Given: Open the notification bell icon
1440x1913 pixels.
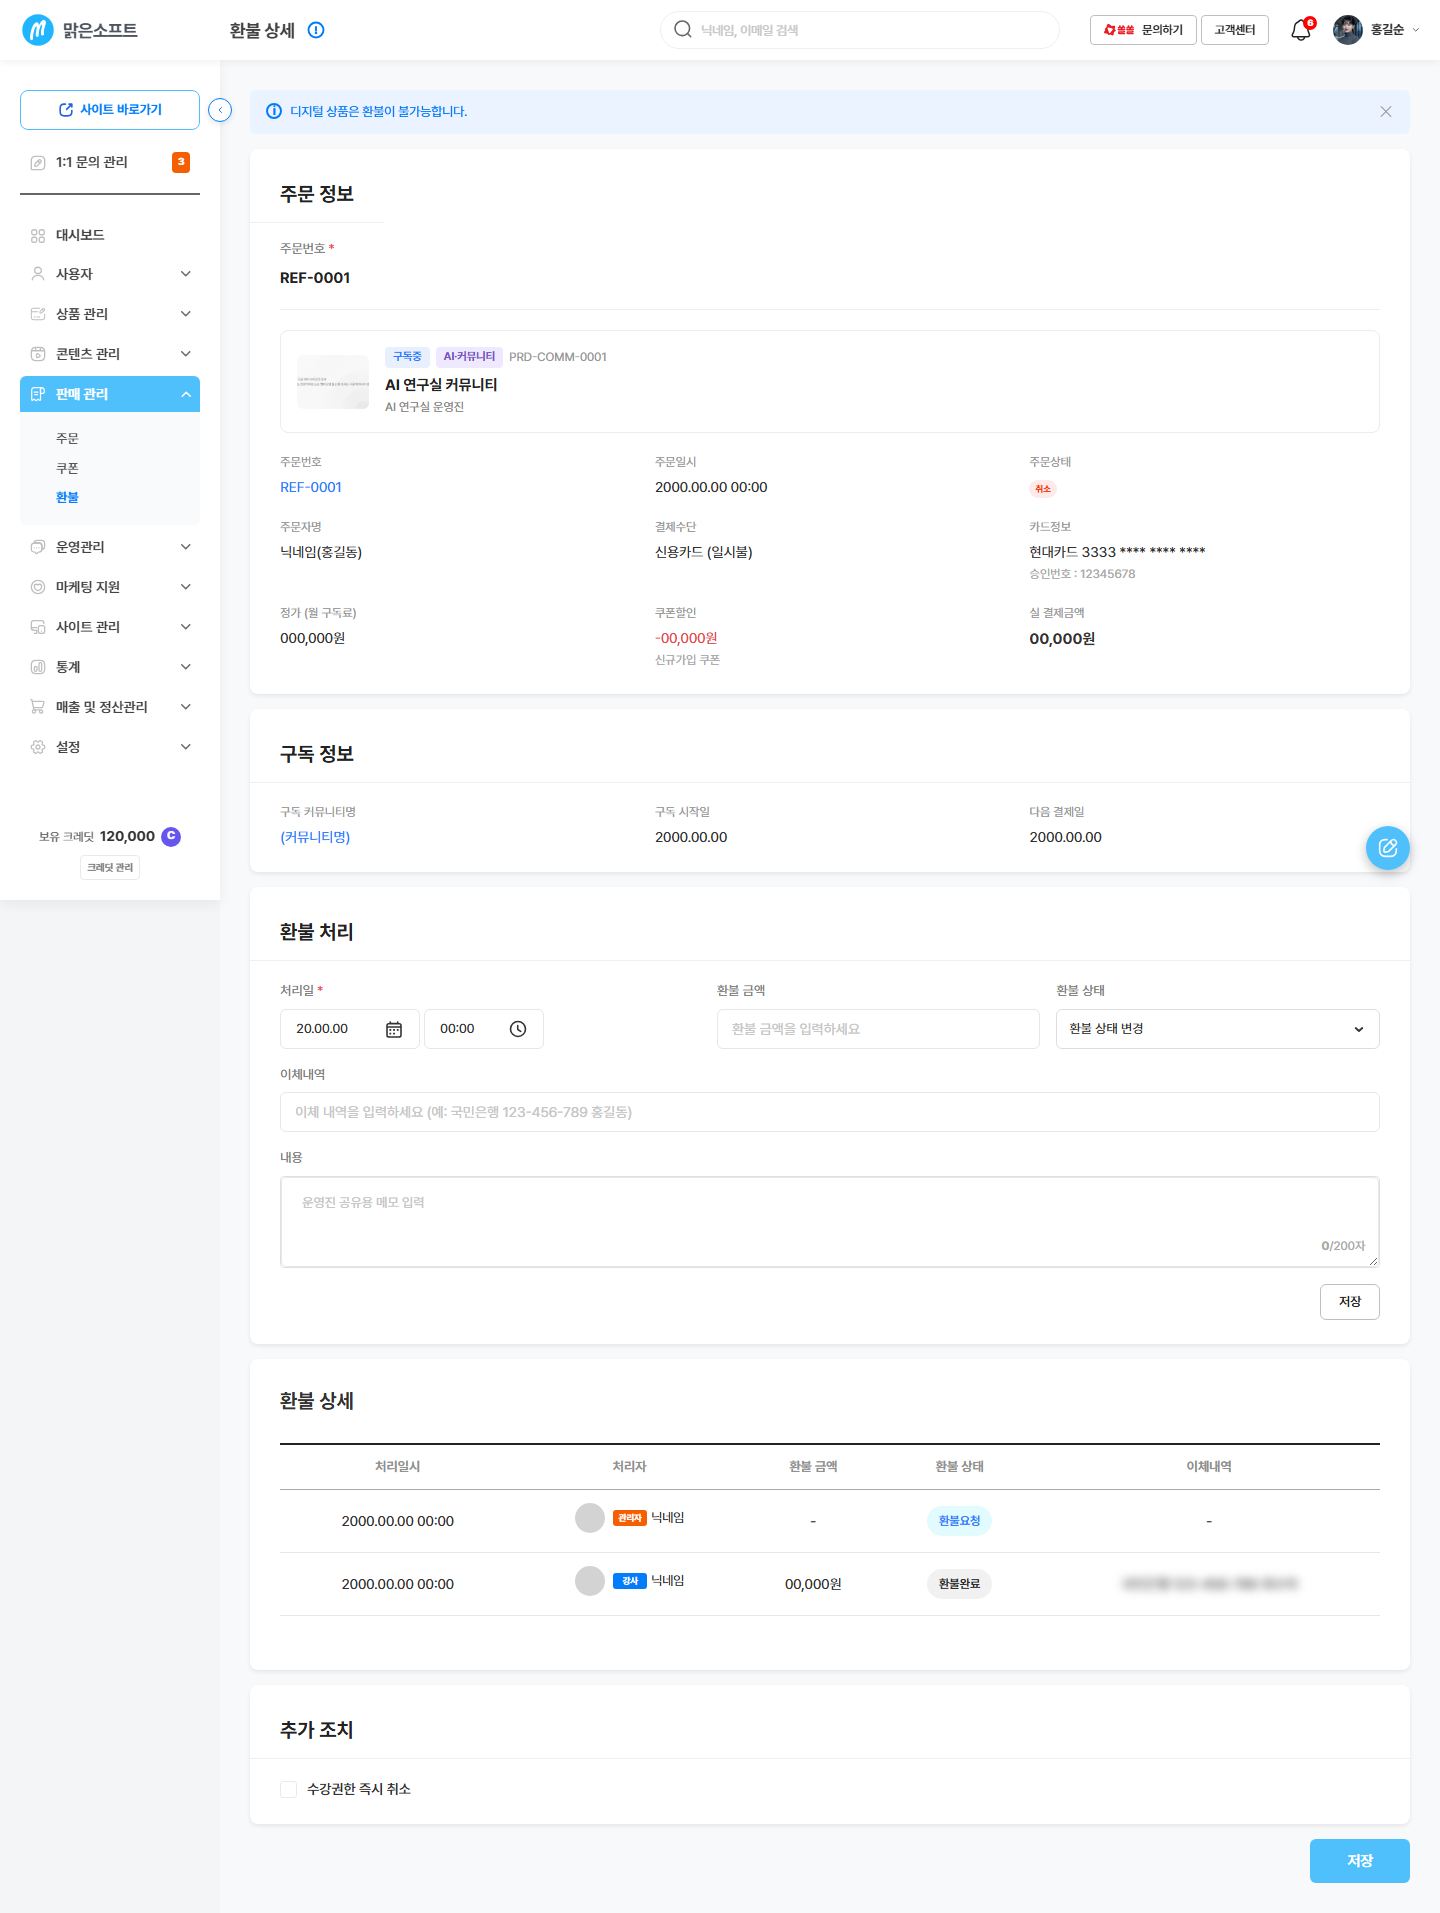Looking at the screenshot, I should click(1300, 30).
